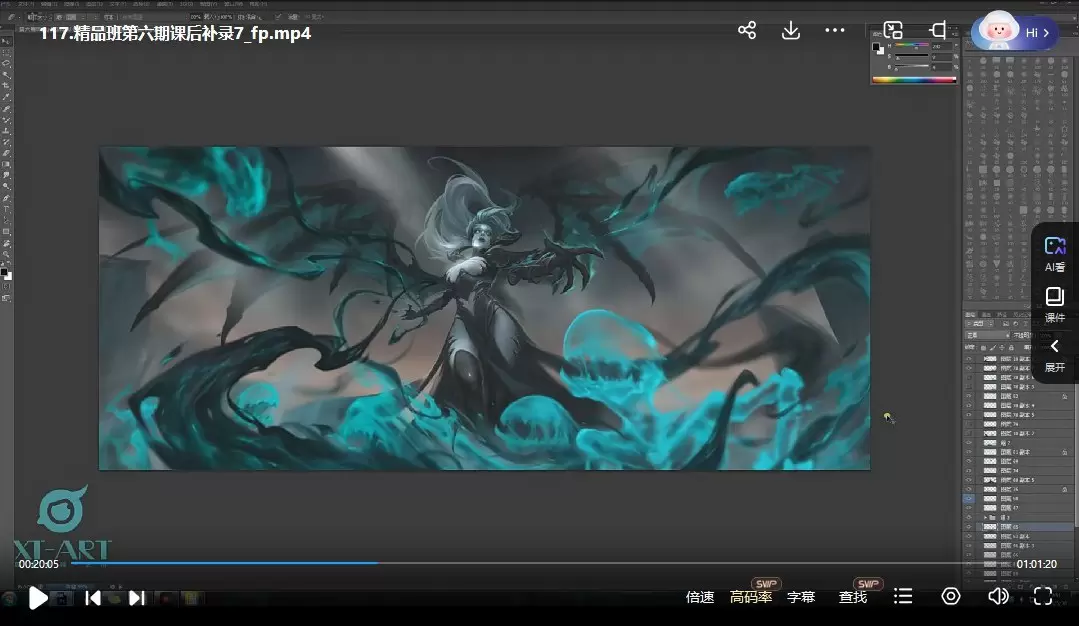Image resolution: width=1079 pixels, height=626 pixels.
Task: Open the layer kind filter dropdown
Action: (x=979, y=323)
